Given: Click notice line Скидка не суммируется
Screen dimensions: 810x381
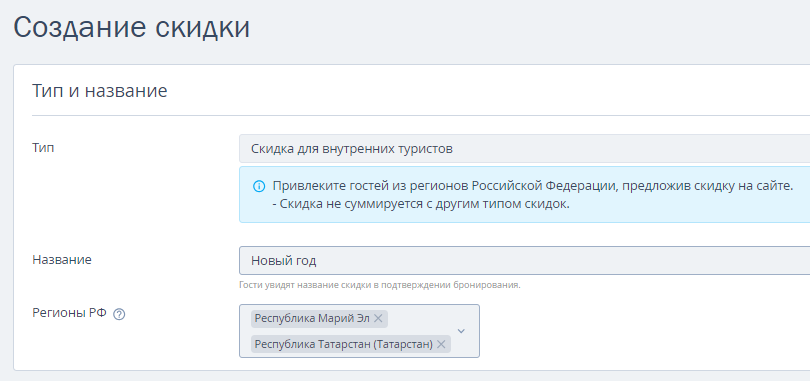Looking at the screenshot, I should coord(421,204).
